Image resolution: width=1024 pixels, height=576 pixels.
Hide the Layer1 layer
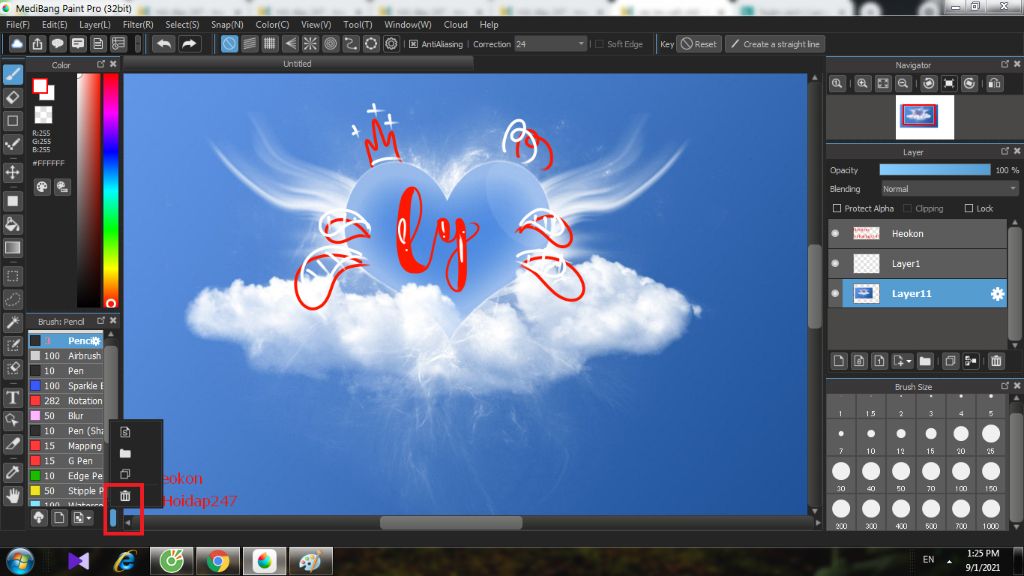pos(835,264)
